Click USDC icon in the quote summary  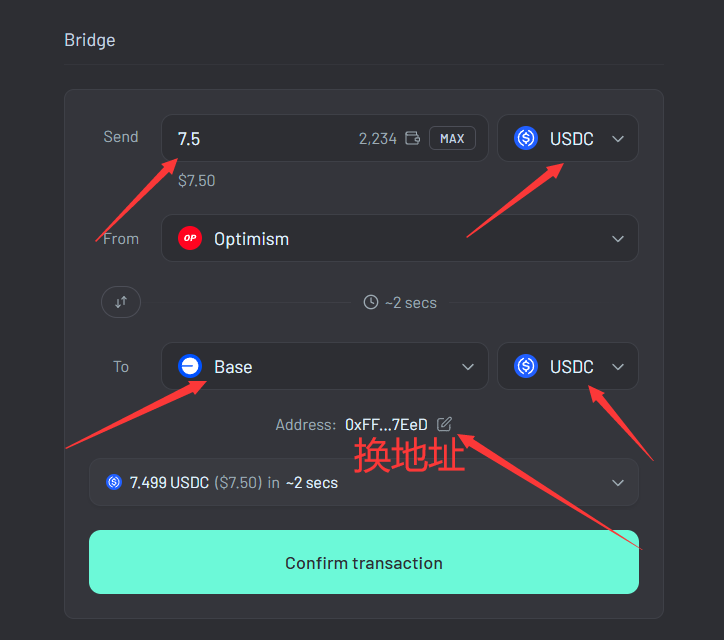pyautogui.click(x=114, y=482)
